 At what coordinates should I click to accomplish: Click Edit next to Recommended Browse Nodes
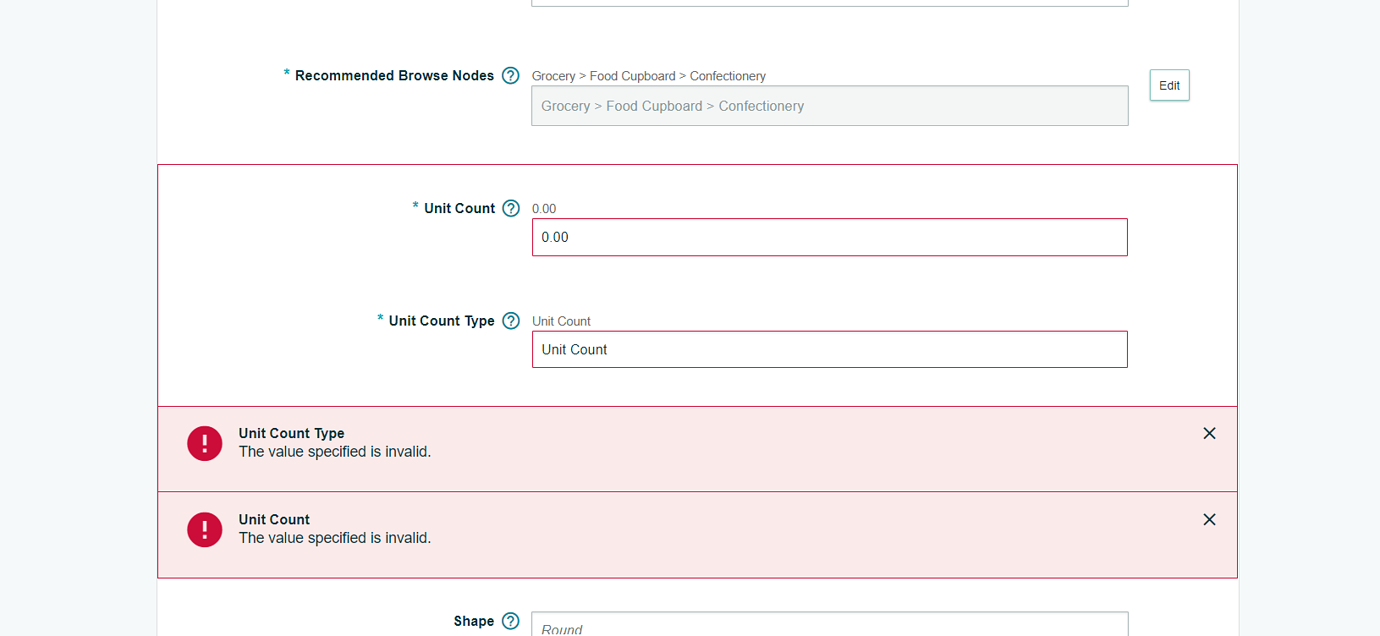[1168, 85]
